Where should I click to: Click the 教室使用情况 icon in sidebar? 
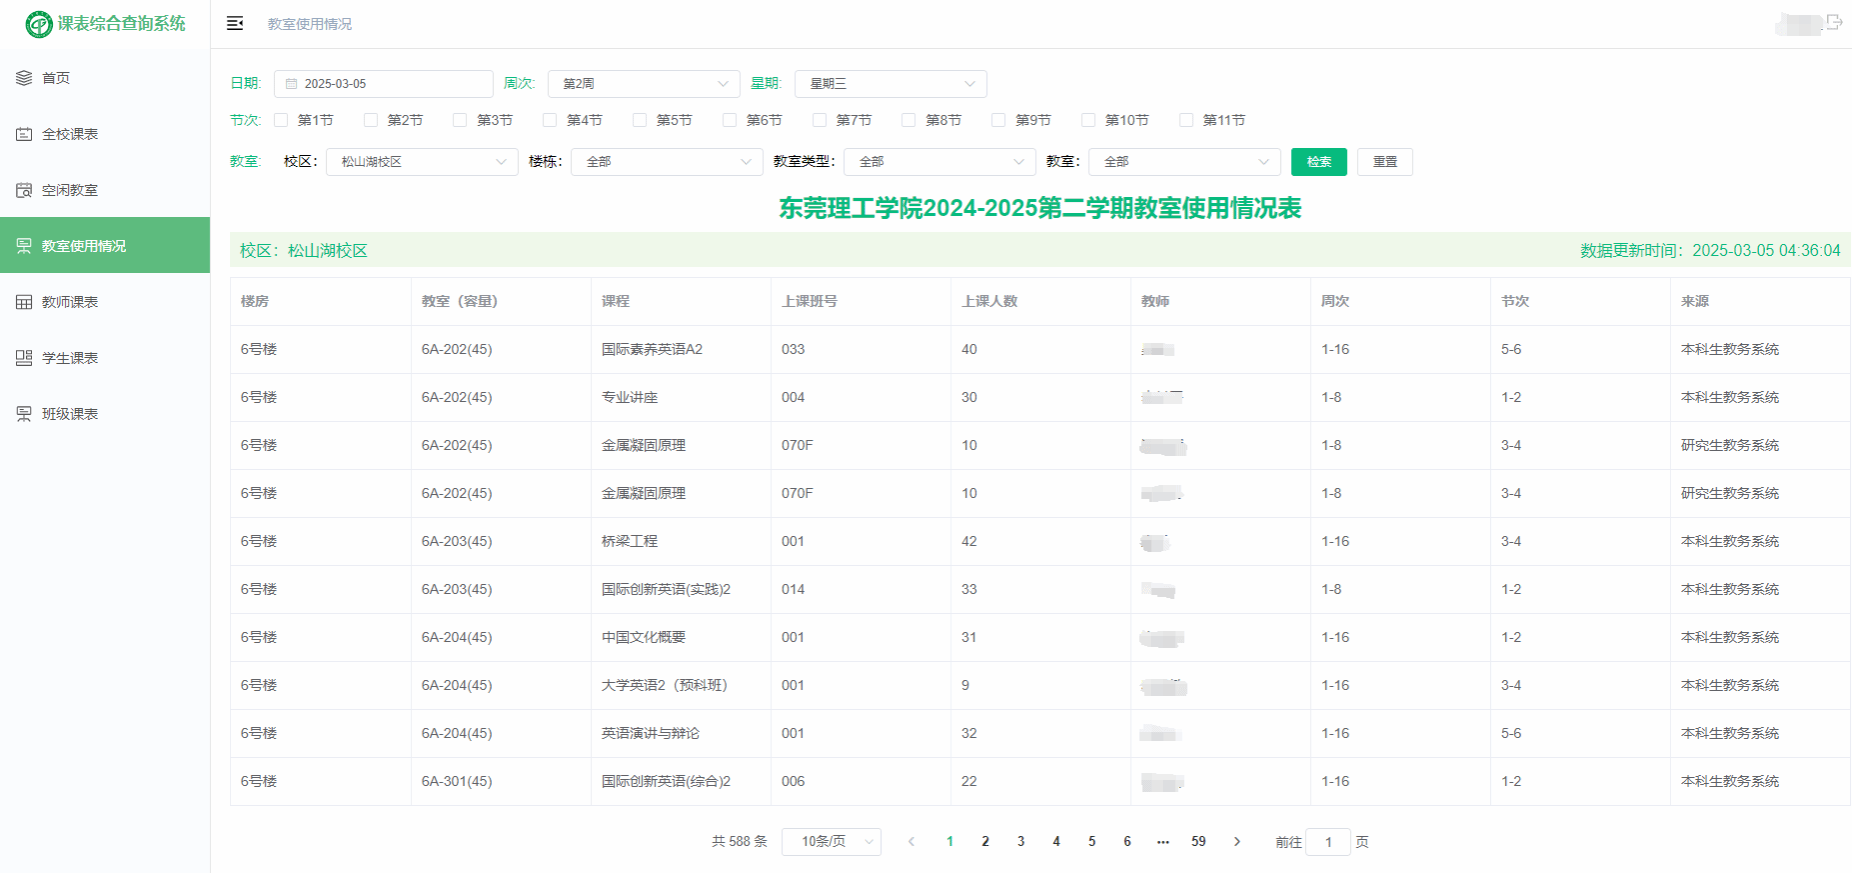(24, 246)
